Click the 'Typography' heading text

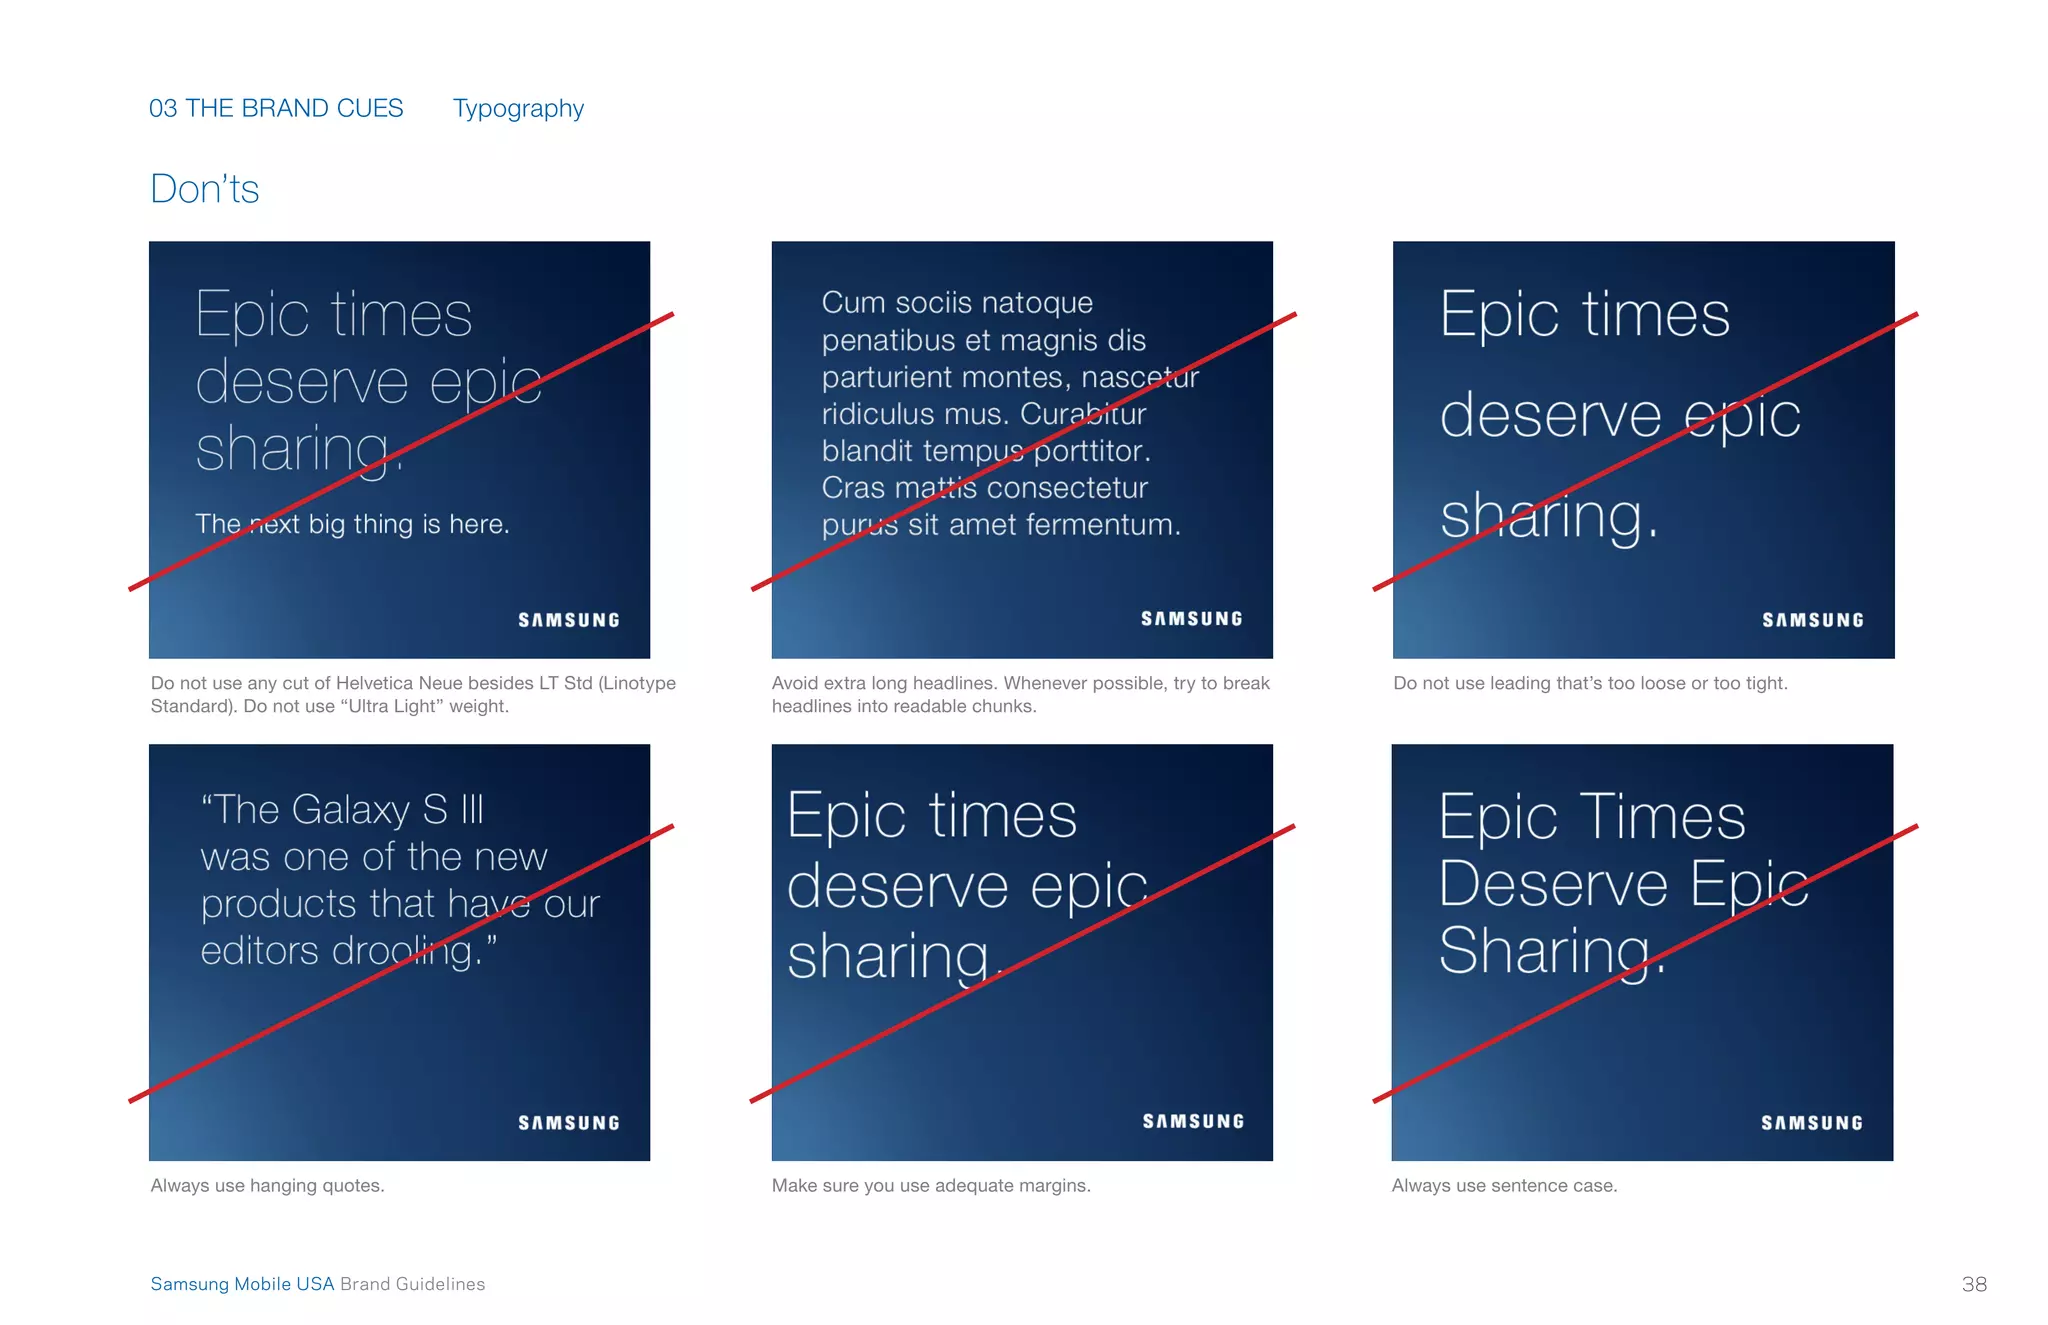pos(518,109)
